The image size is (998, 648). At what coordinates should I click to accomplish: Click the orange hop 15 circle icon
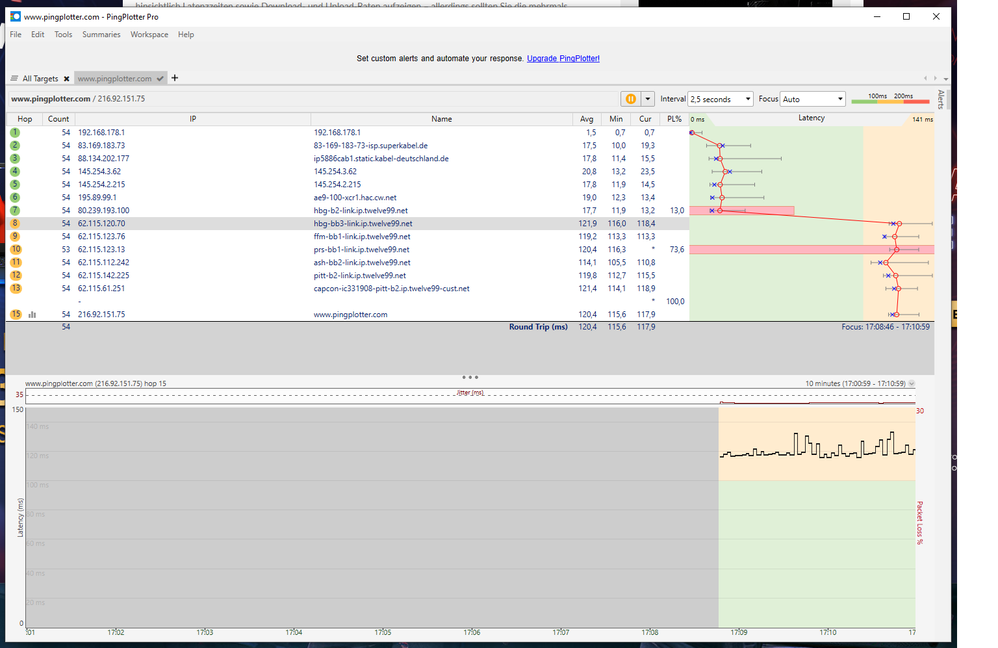15,314
